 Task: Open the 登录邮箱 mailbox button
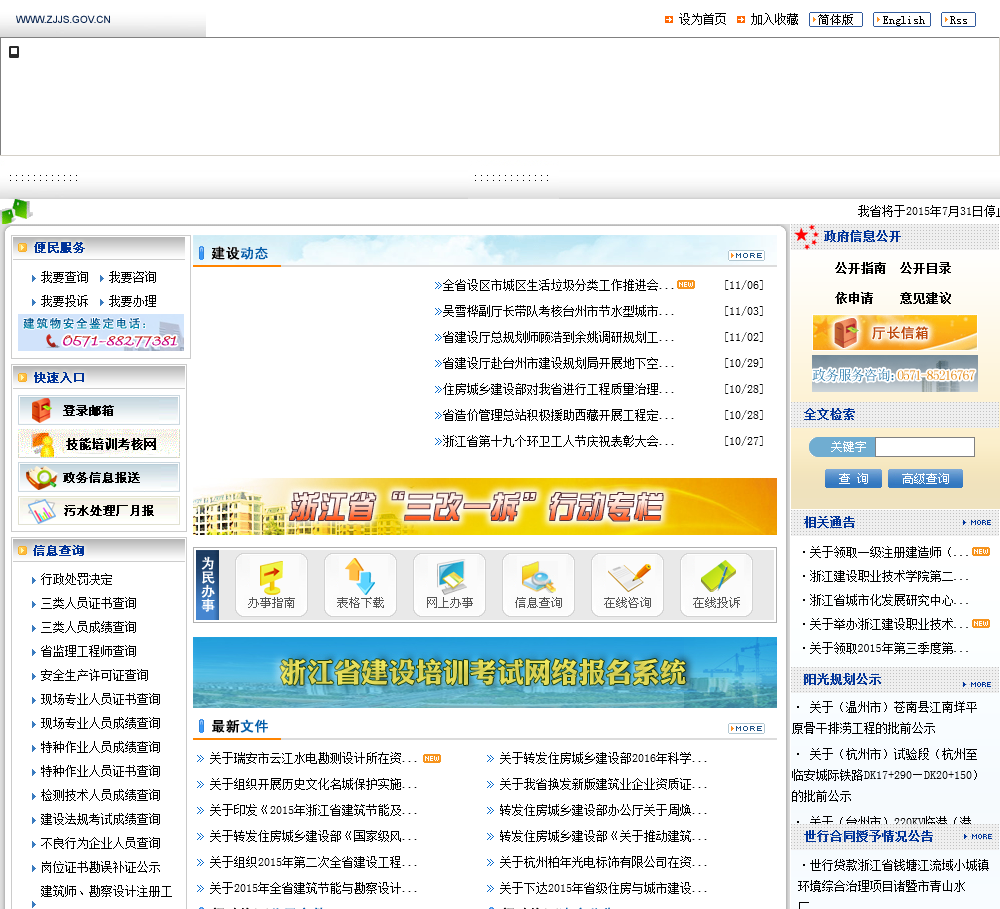pos(99,410)
